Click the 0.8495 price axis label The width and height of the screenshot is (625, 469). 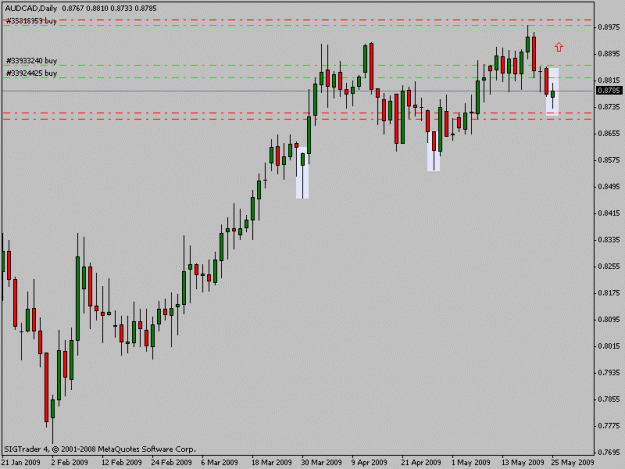(609, 186)
